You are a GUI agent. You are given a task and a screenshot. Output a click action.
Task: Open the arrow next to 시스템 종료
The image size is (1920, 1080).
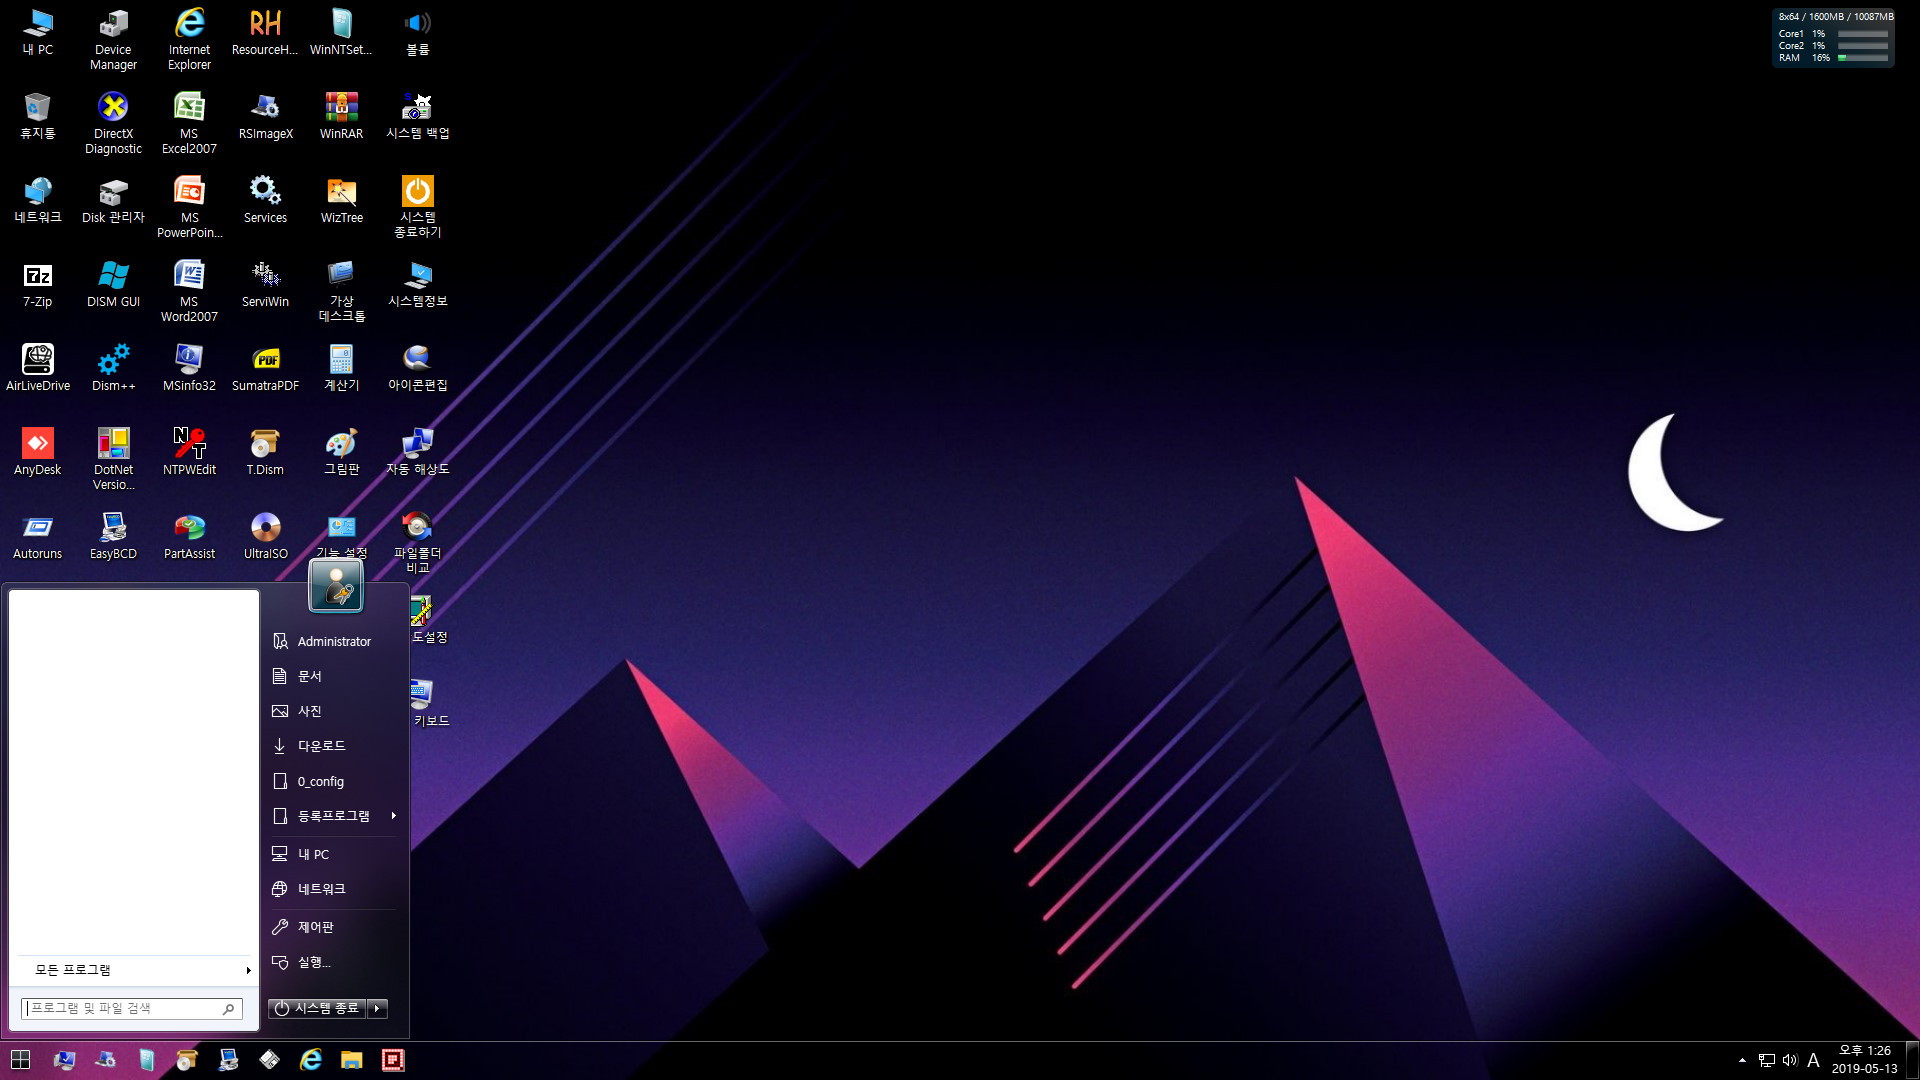click(x=377, y=1008)
